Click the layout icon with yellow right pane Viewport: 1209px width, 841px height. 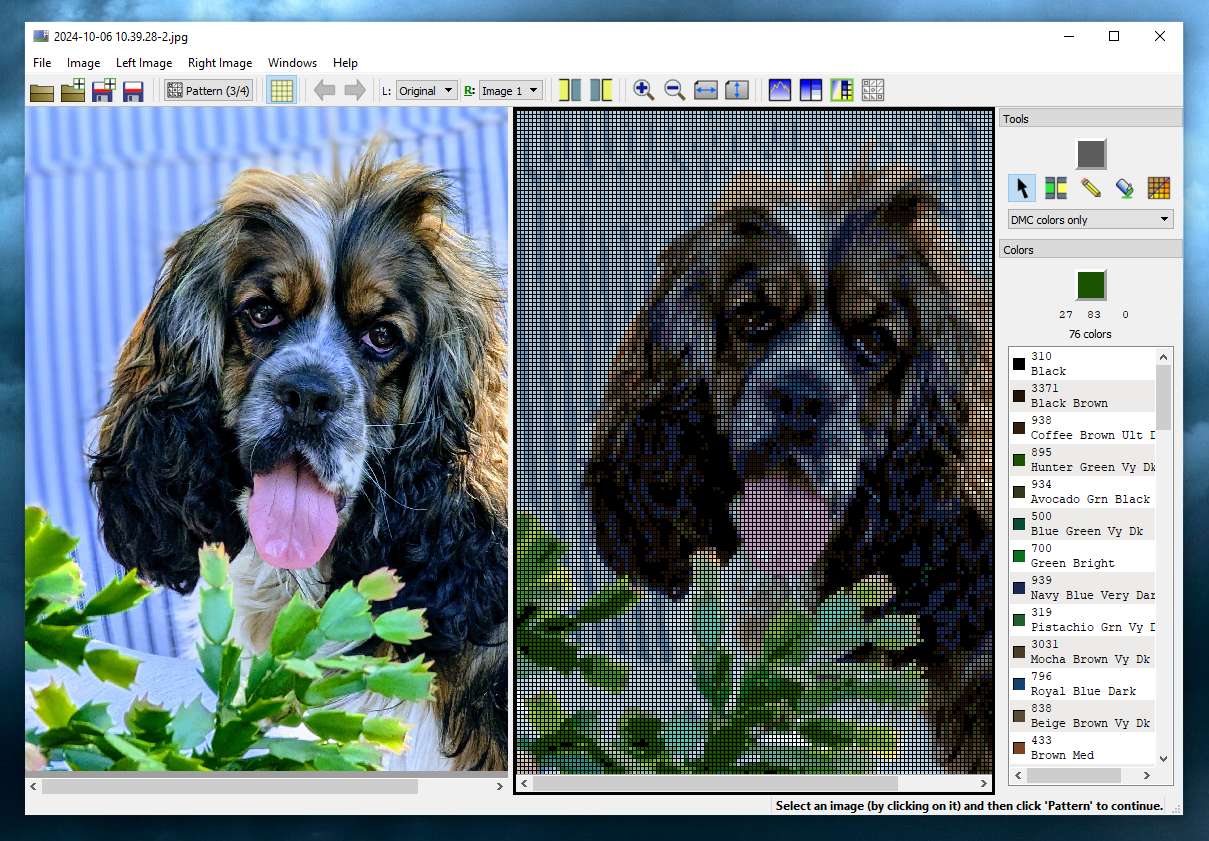click(601, 90)
